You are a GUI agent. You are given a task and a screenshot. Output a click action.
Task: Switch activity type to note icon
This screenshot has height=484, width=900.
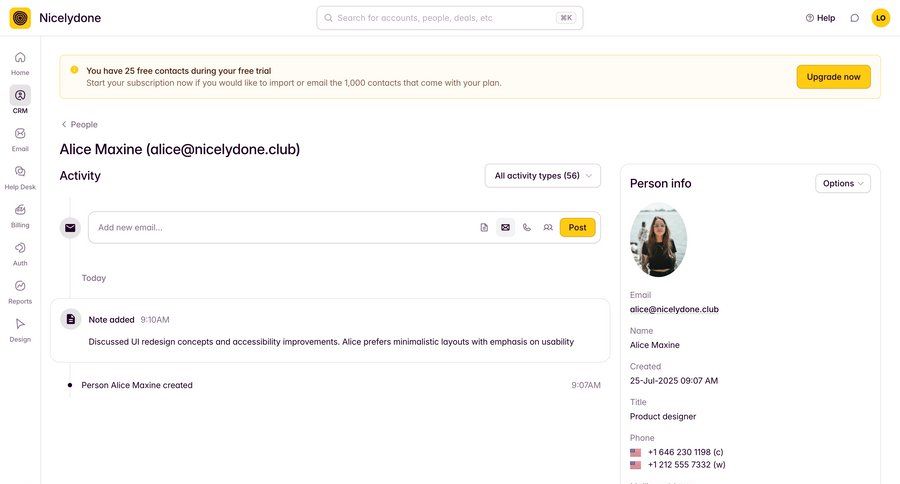tap(484, 228)
